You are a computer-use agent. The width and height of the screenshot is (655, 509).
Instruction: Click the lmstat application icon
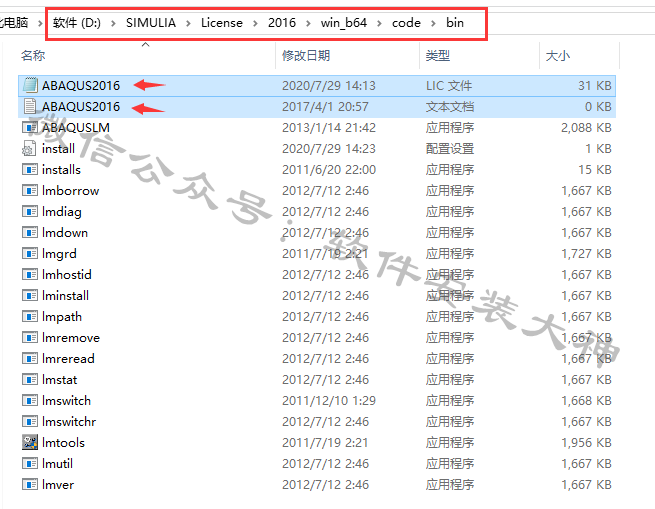30,379
